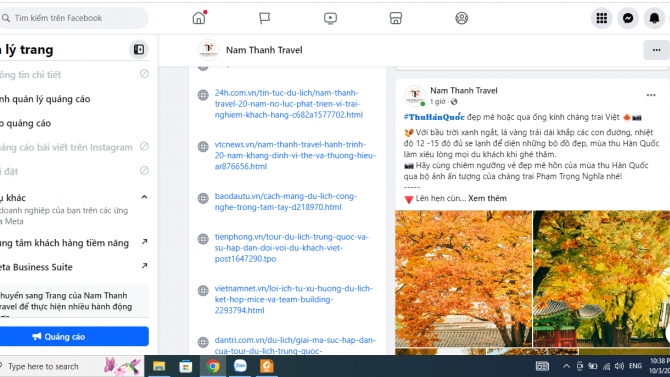The height and width of the screenshot is (377, 670).
Task: Click the network icon in system tray
Action: [606, 366]
